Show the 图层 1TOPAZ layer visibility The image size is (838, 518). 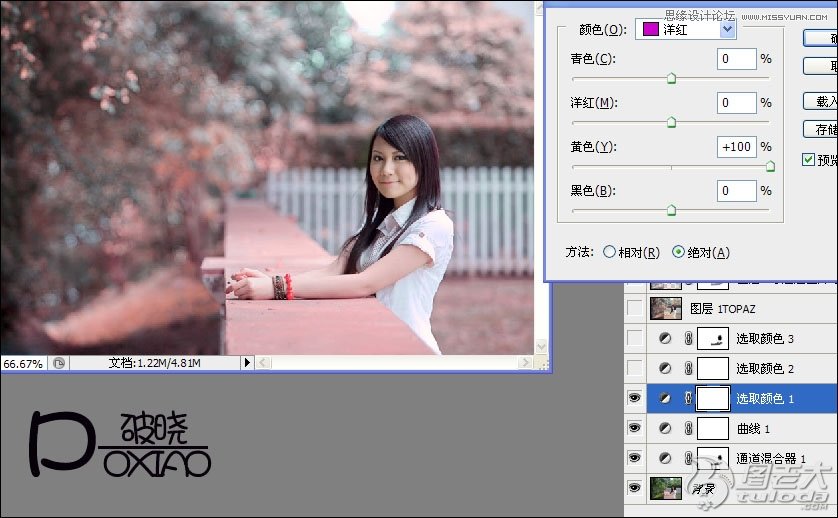point(634,308)
